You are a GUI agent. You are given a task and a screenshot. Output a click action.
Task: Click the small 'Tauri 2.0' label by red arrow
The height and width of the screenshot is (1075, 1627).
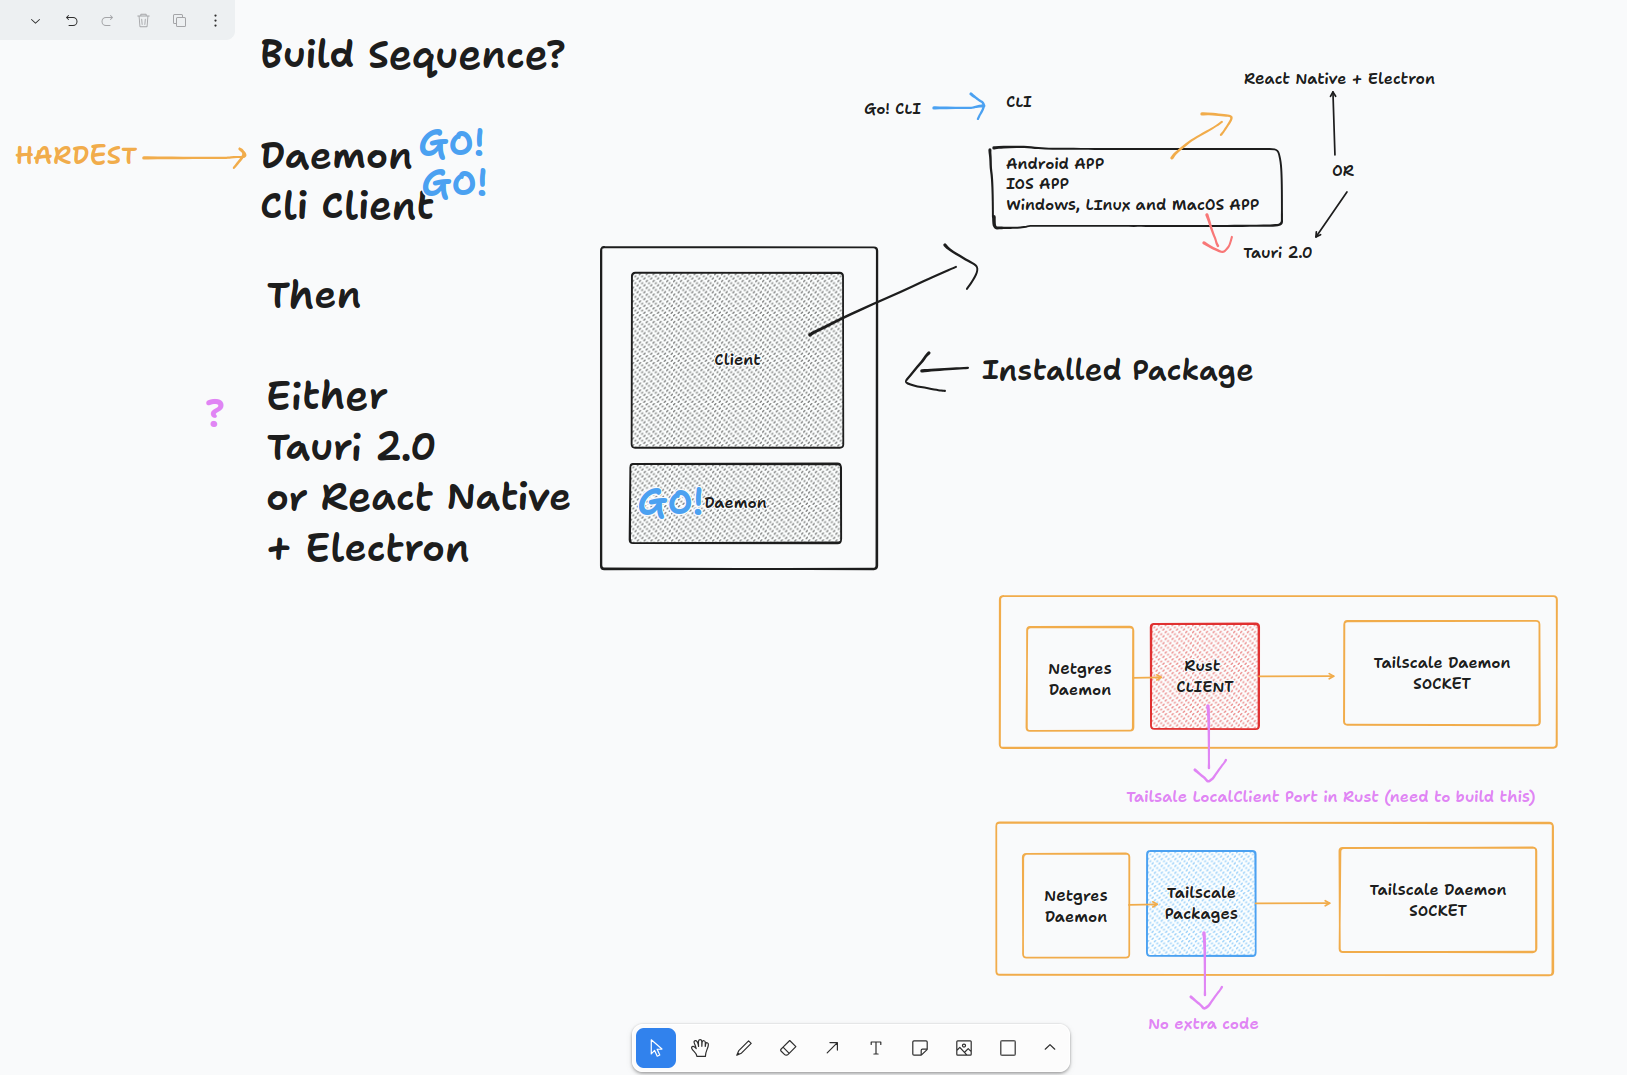point(1277,253)
